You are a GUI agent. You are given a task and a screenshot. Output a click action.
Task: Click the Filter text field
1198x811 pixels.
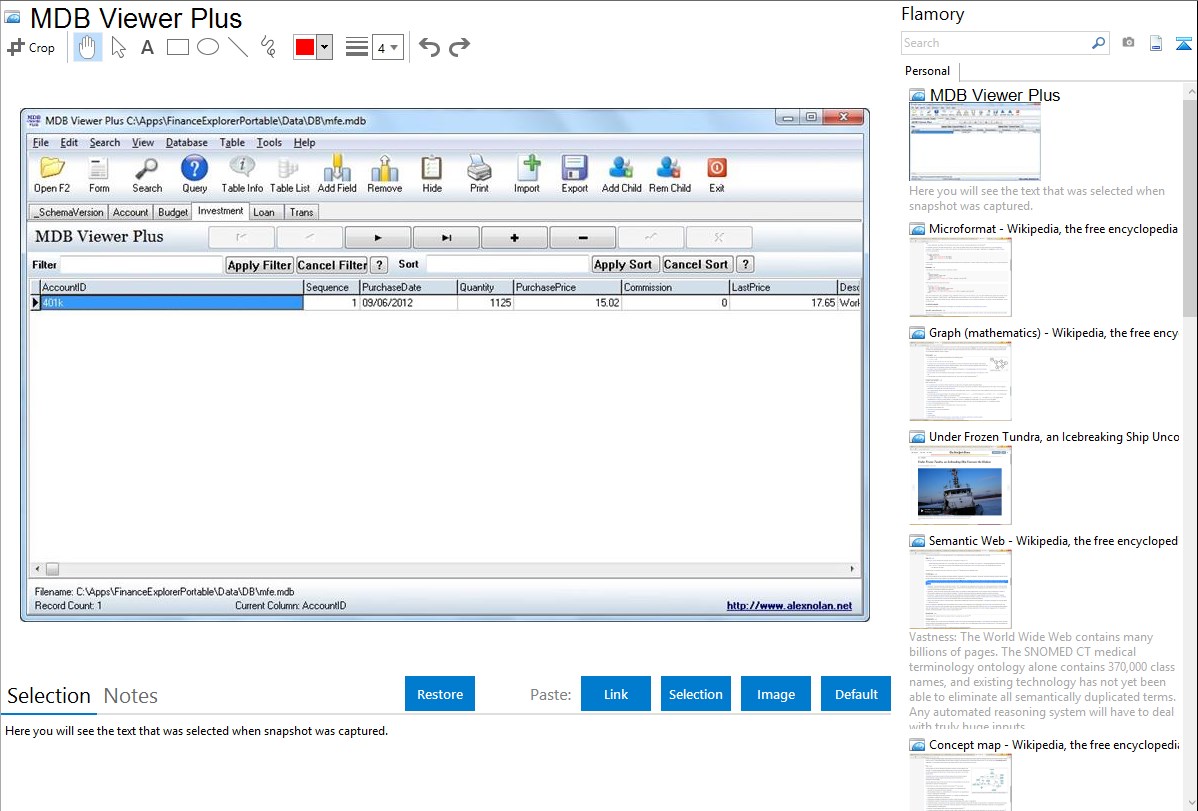pos(141,265)
